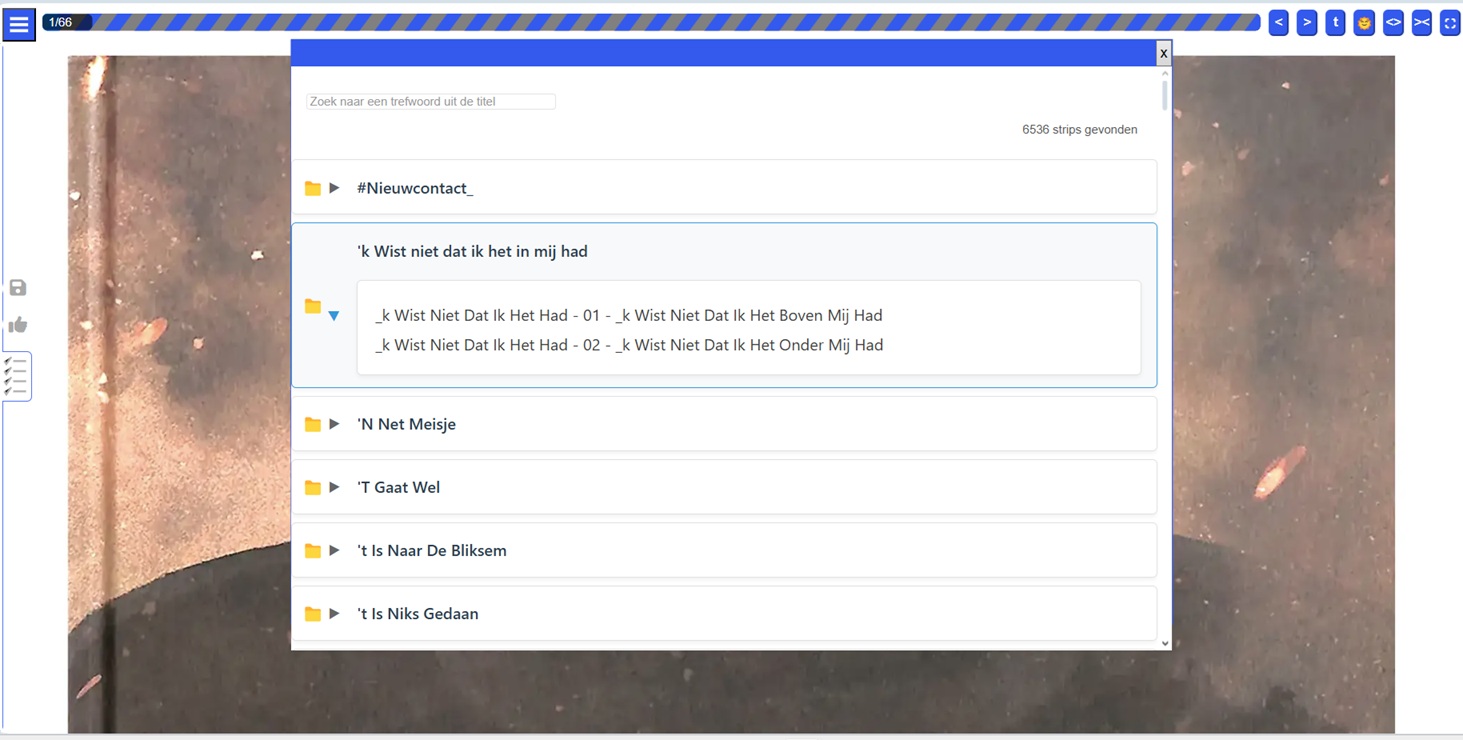The image size is (1463, 740).
Task: Focus the title keyword search field
Action: tap(431, 101)
